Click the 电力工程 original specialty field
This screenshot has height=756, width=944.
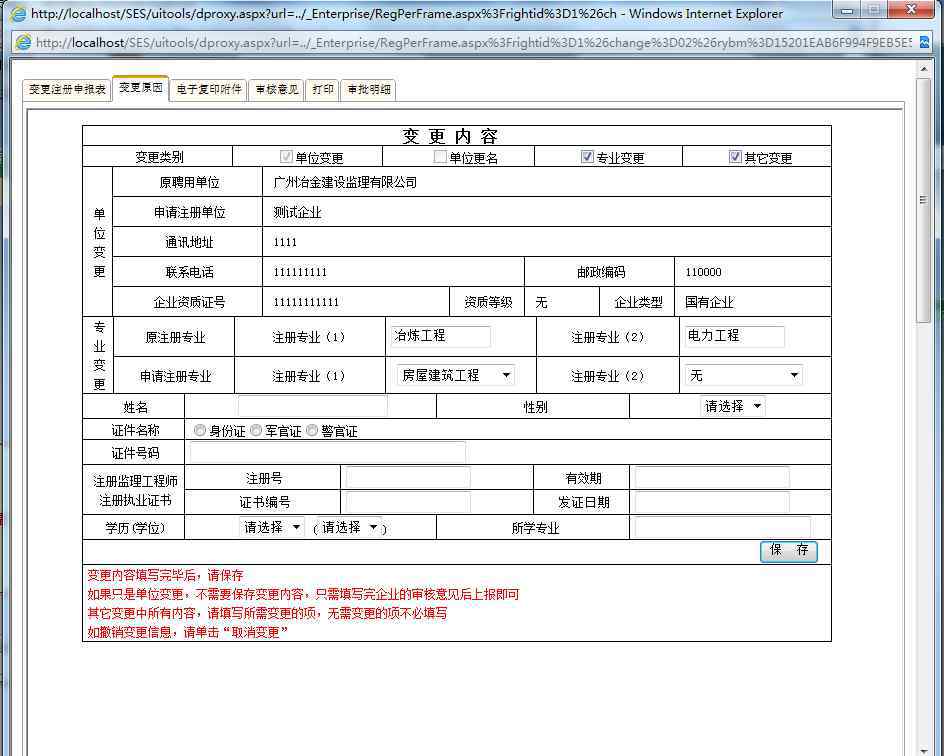735,336
